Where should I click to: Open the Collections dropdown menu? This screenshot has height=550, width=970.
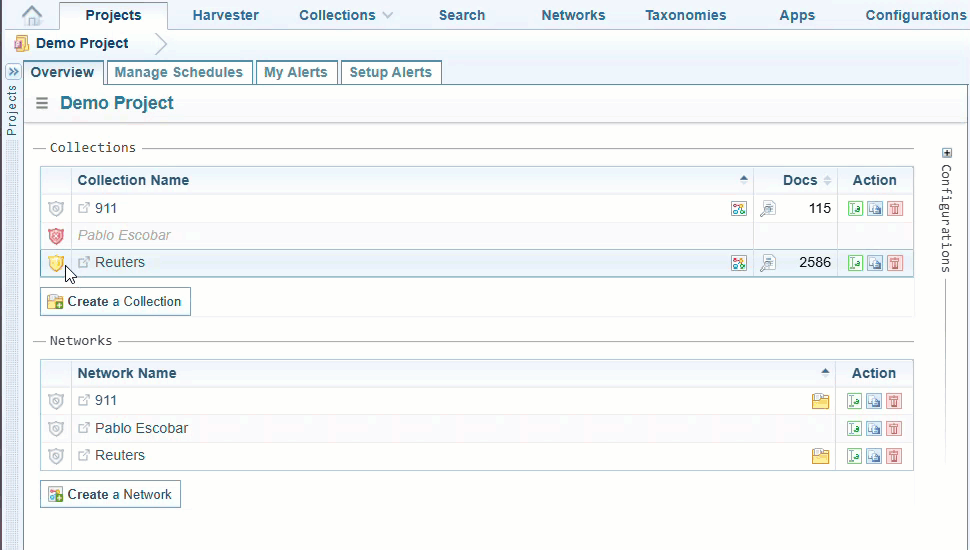346,15
